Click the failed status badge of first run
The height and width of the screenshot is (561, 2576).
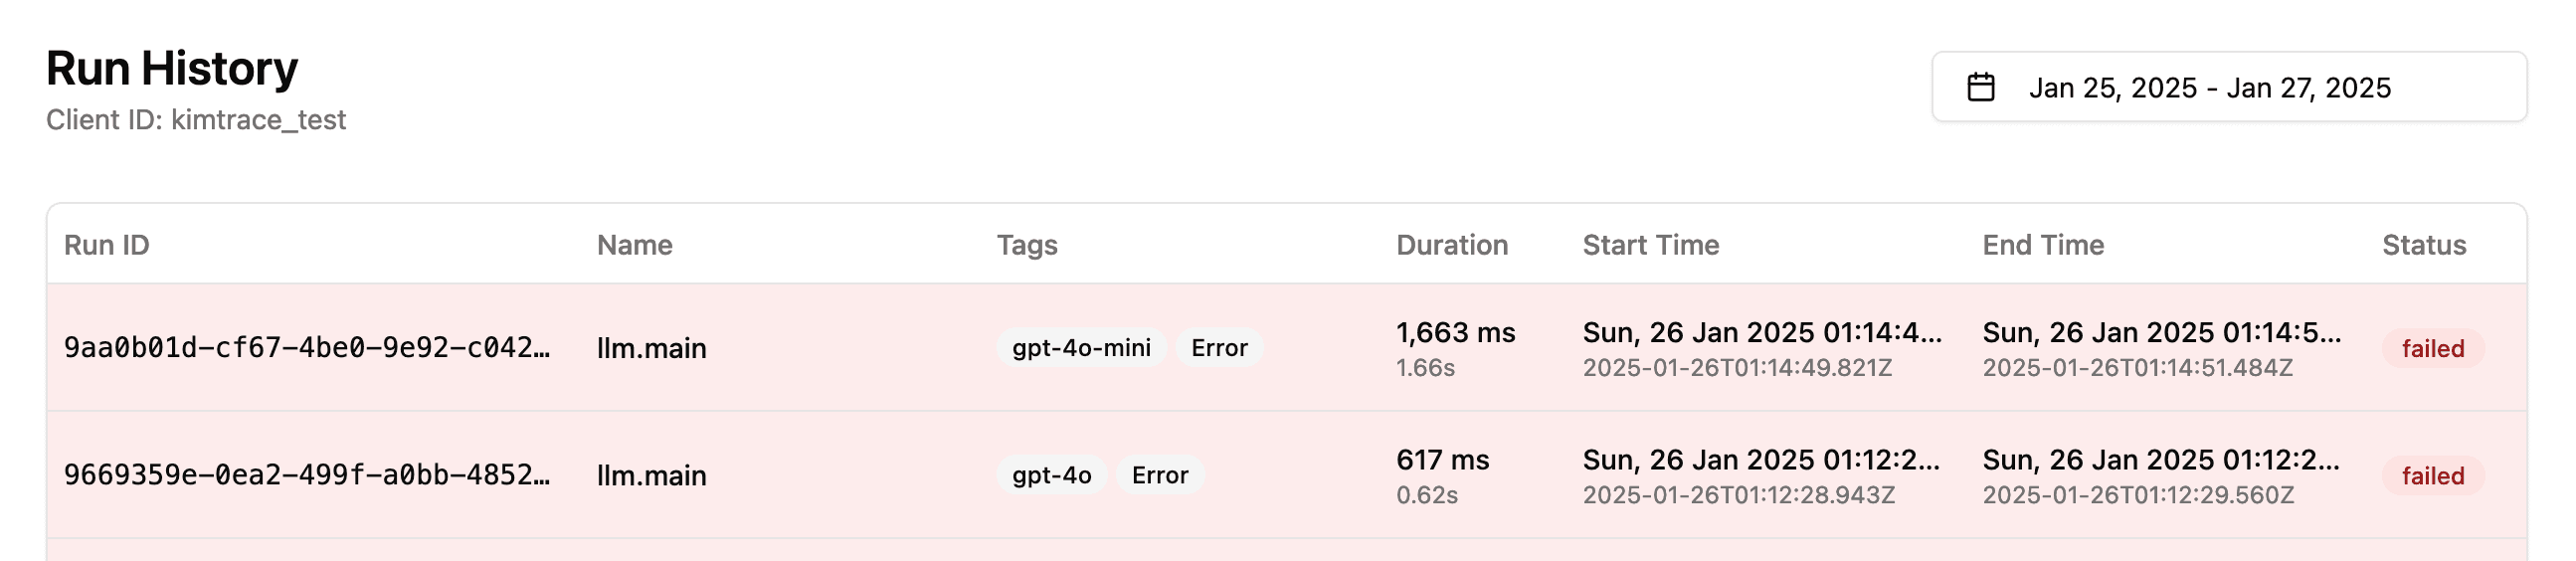coord(2433,348)
